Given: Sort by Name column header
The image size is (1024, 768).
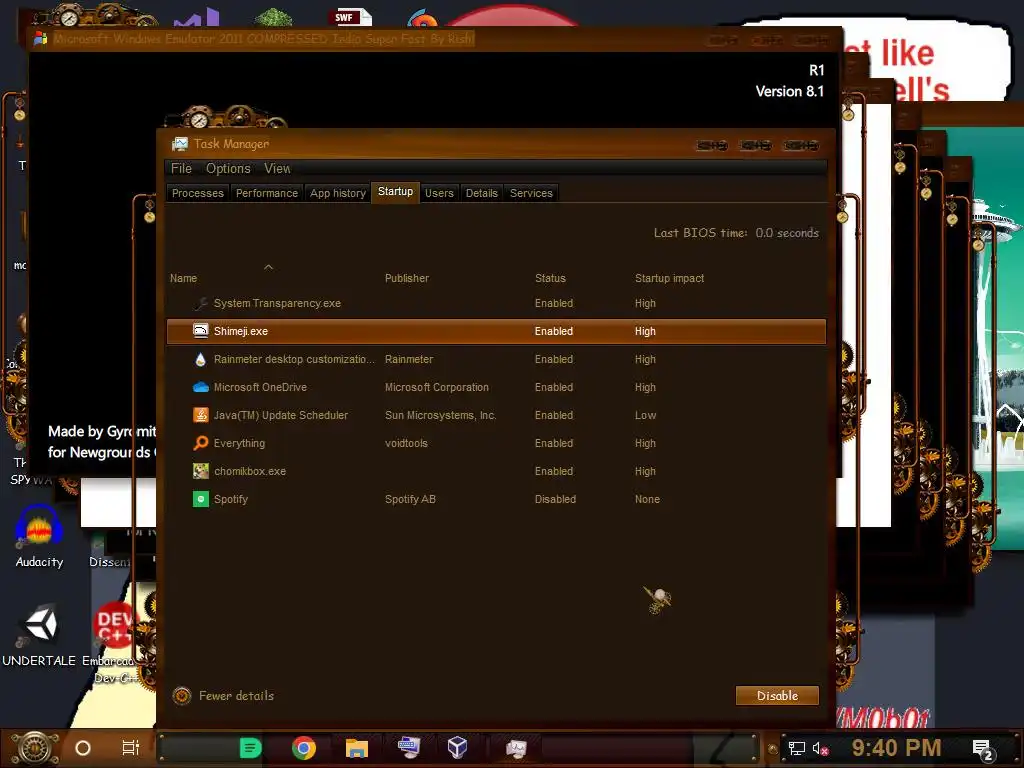Looking at the screenshot, I should 184,278.
